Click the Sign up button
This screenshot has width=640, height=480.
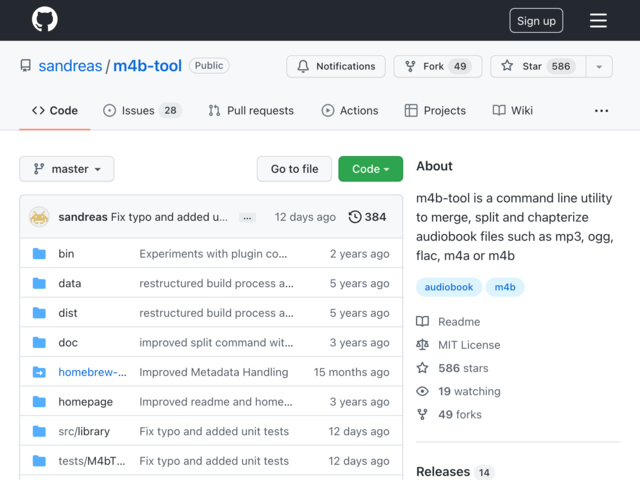pos(536,20)
